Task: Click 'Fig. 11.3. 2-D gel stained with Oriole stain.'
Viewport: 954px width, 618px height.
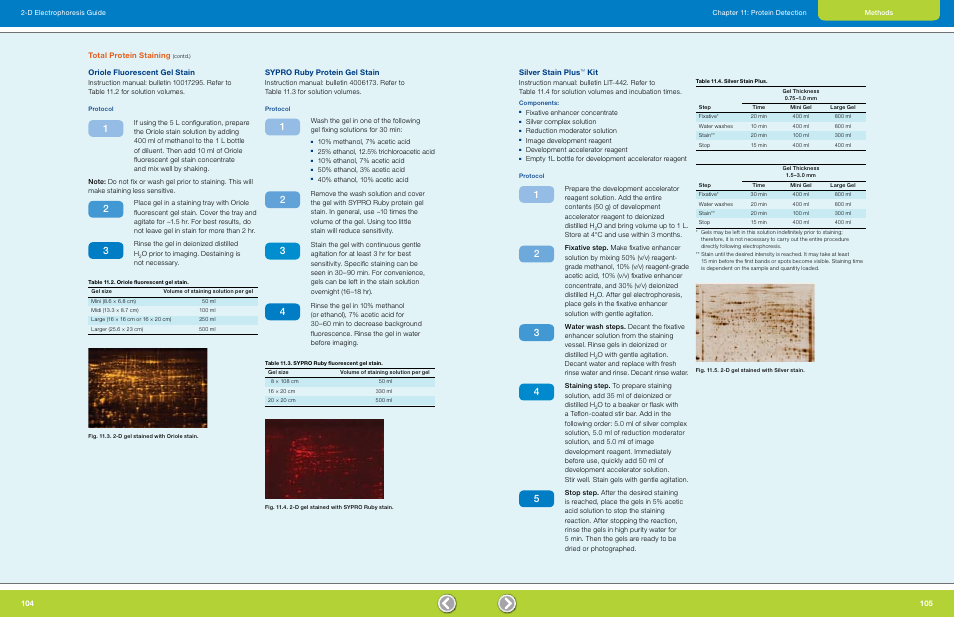Action: (x=143, y=436)
